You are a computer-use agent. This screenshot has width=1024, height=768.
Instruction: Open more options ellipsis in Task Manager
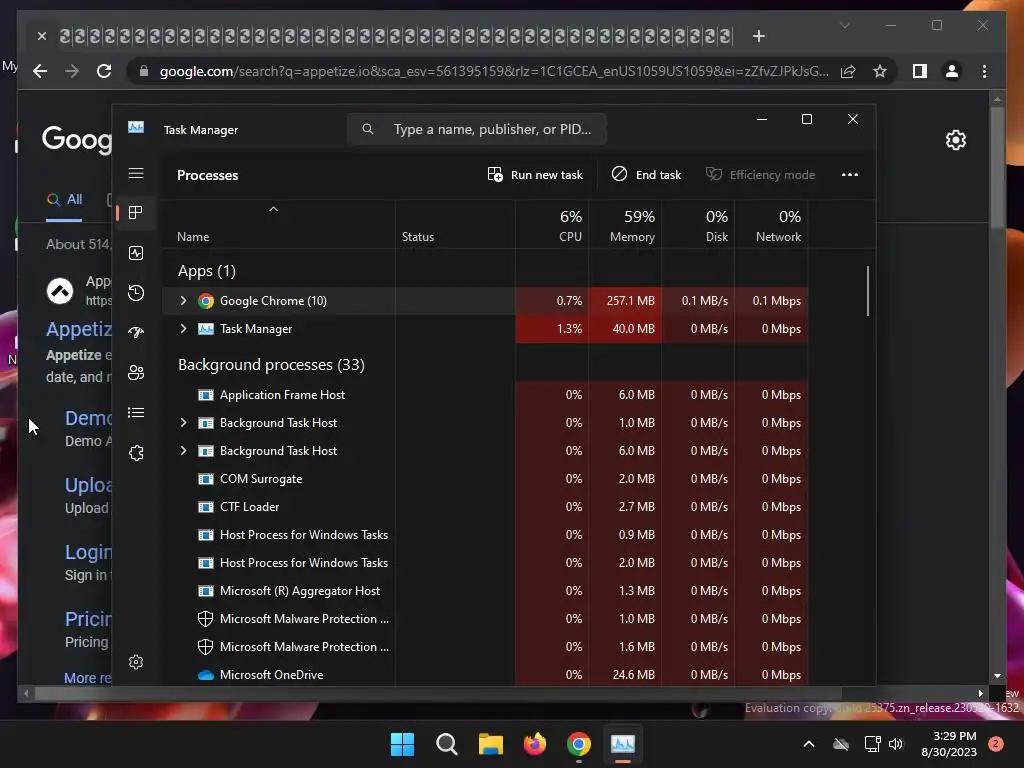(850, 175)
